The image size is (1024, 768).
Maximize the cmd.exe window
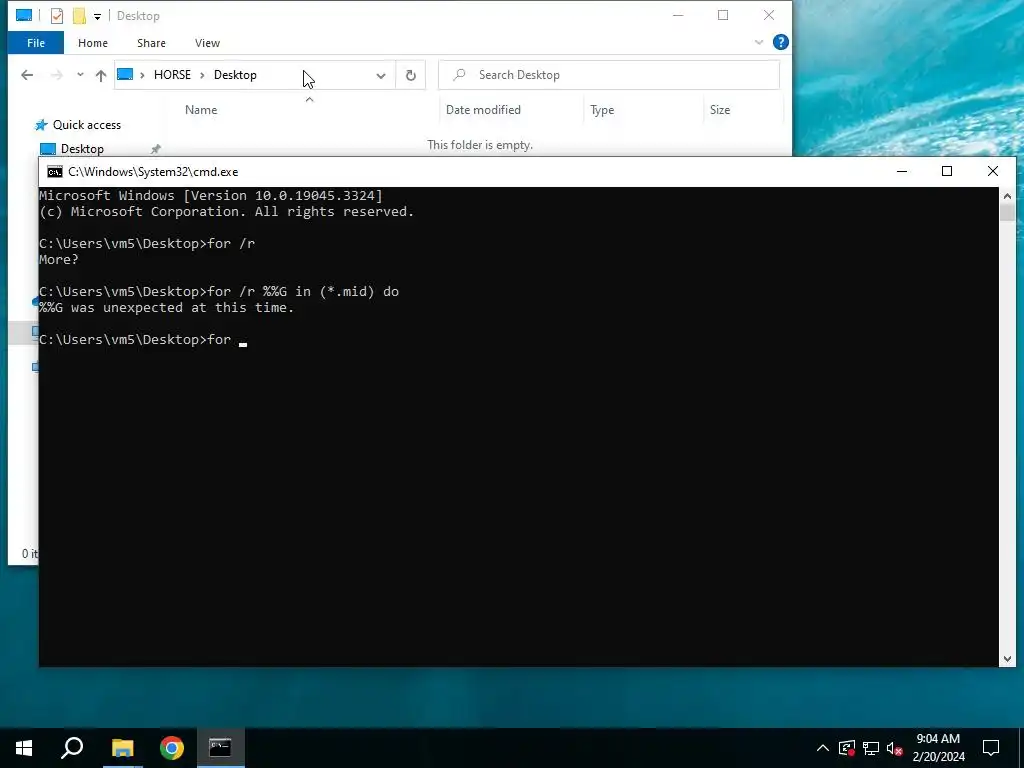(x=947, y=171)
